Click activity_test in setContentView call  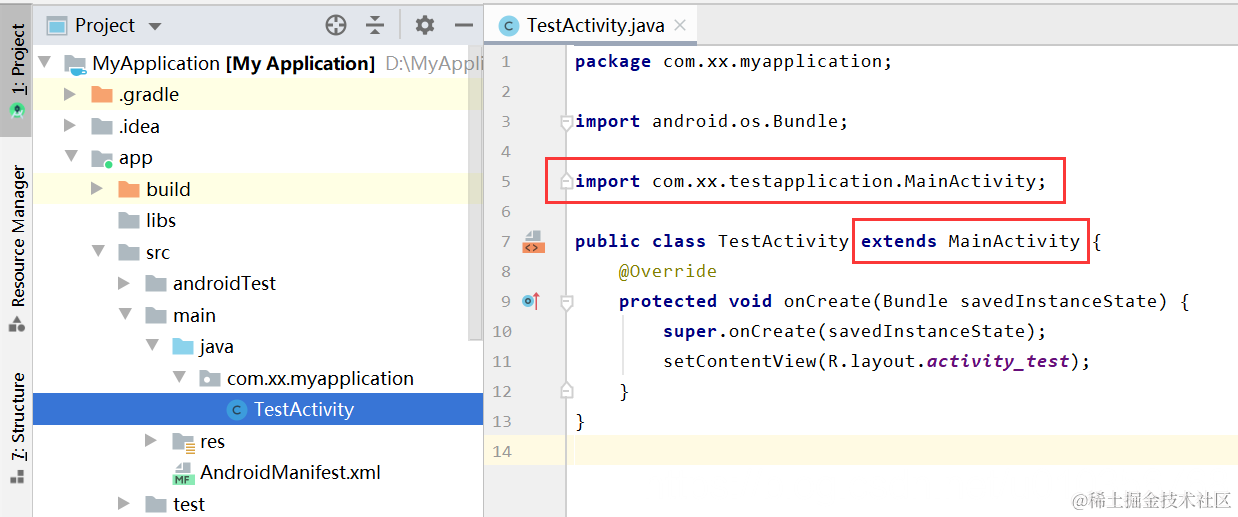998,361
